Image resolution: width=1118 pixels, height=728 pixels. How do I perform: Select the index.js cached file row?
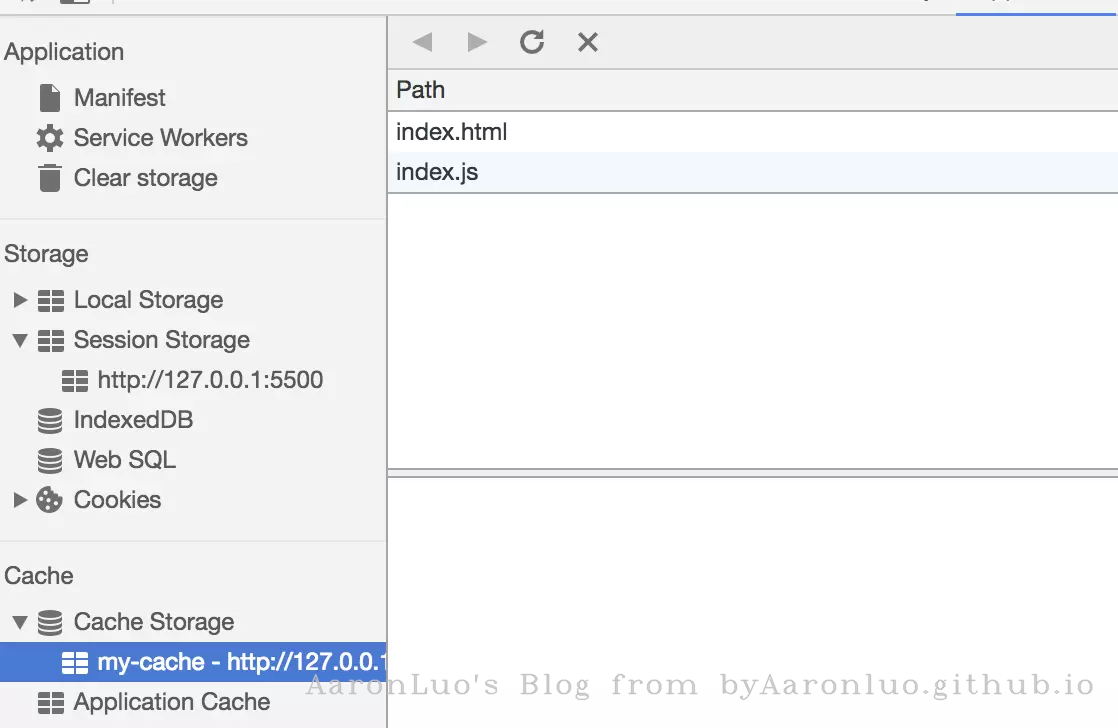point(437,172)
